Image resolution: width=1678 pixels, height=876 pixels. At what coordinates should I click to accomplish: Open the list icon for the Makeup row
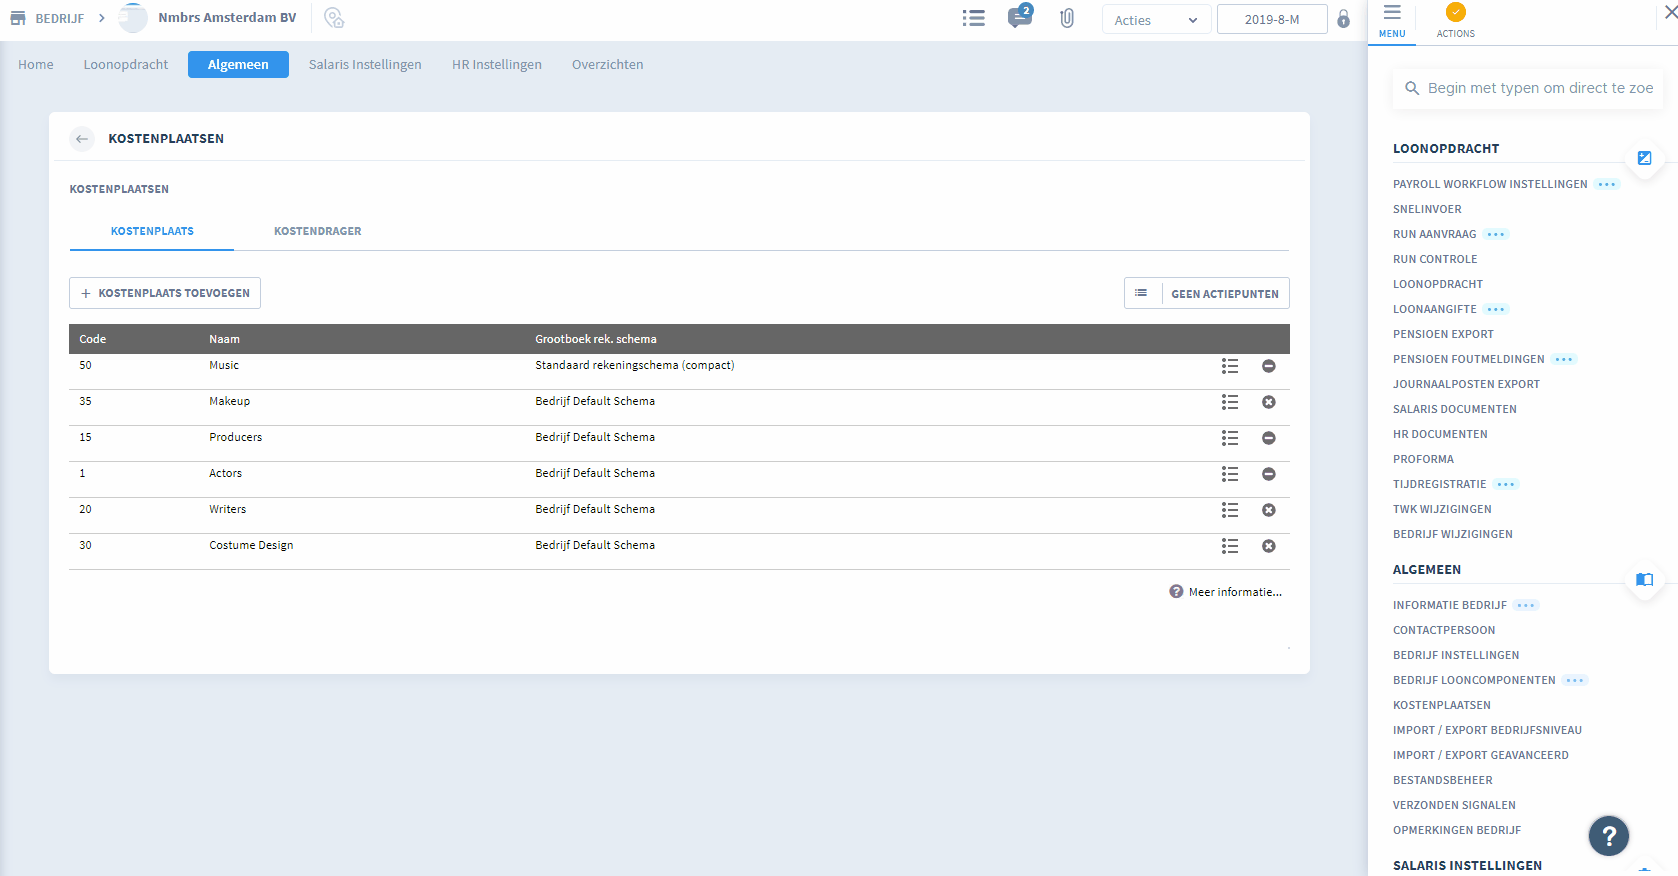tap(1230, 402)
